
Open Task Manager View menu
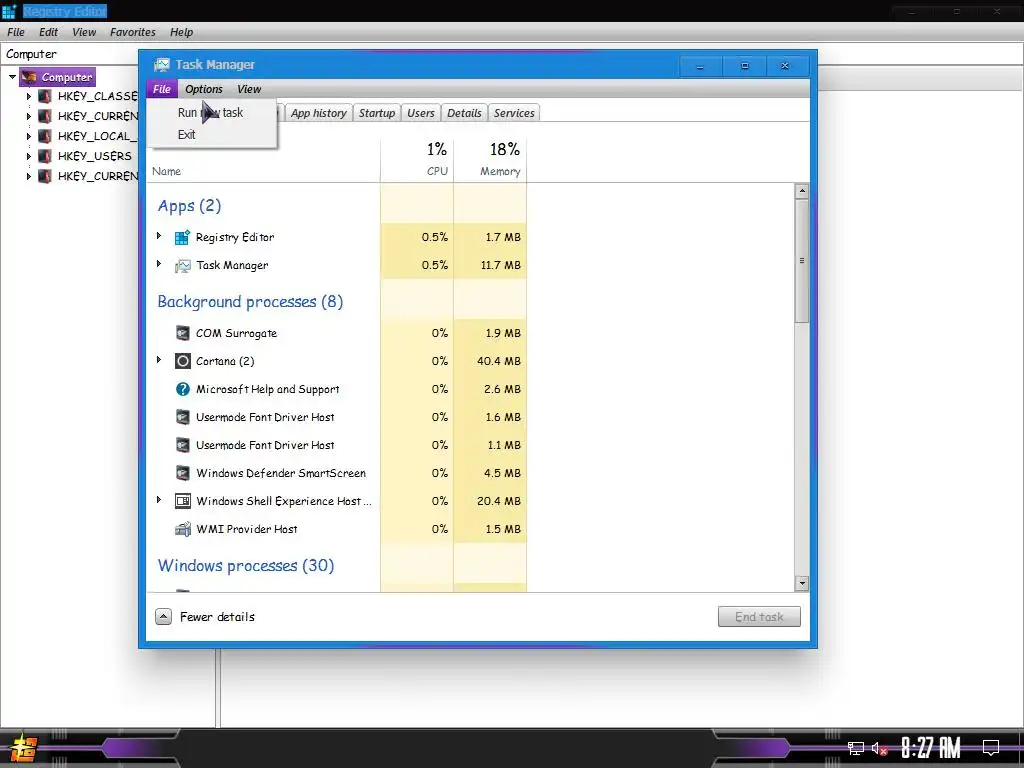(x=249, y=89)
